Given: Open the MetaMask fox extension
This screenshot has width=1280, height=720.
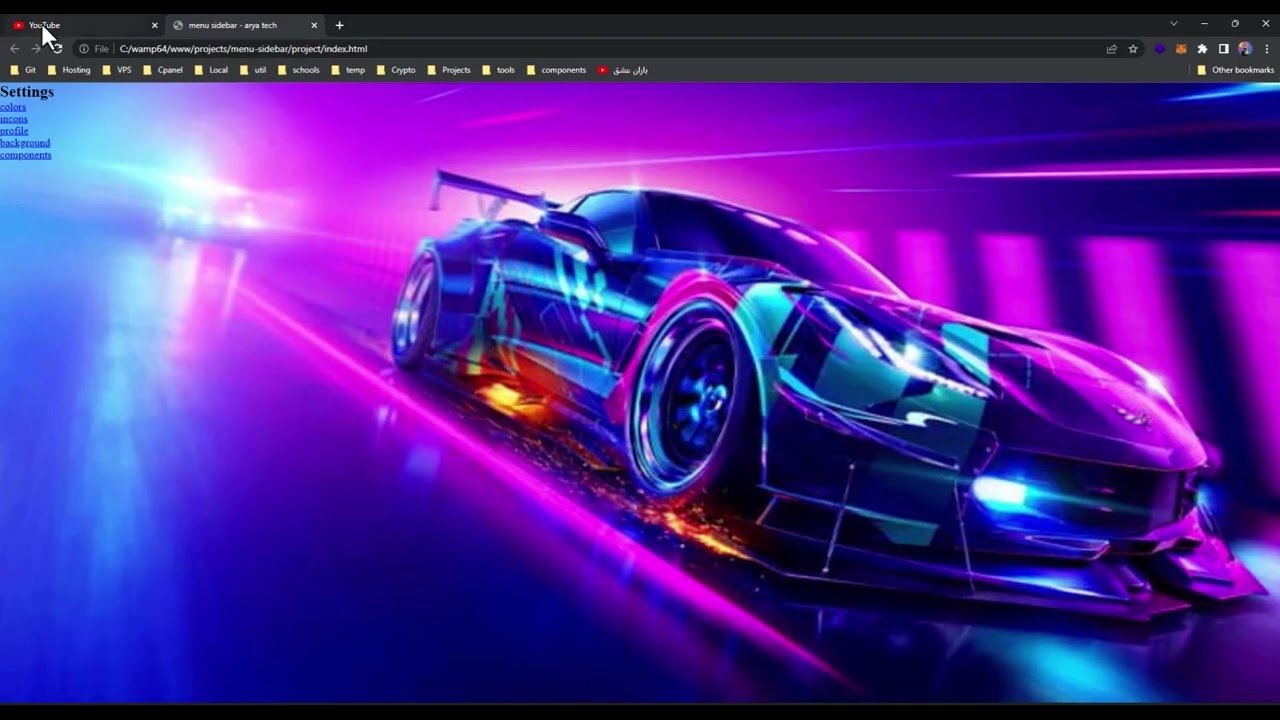Looking at the screenshot, I should pyautogui.click(x=1181, y=48).
